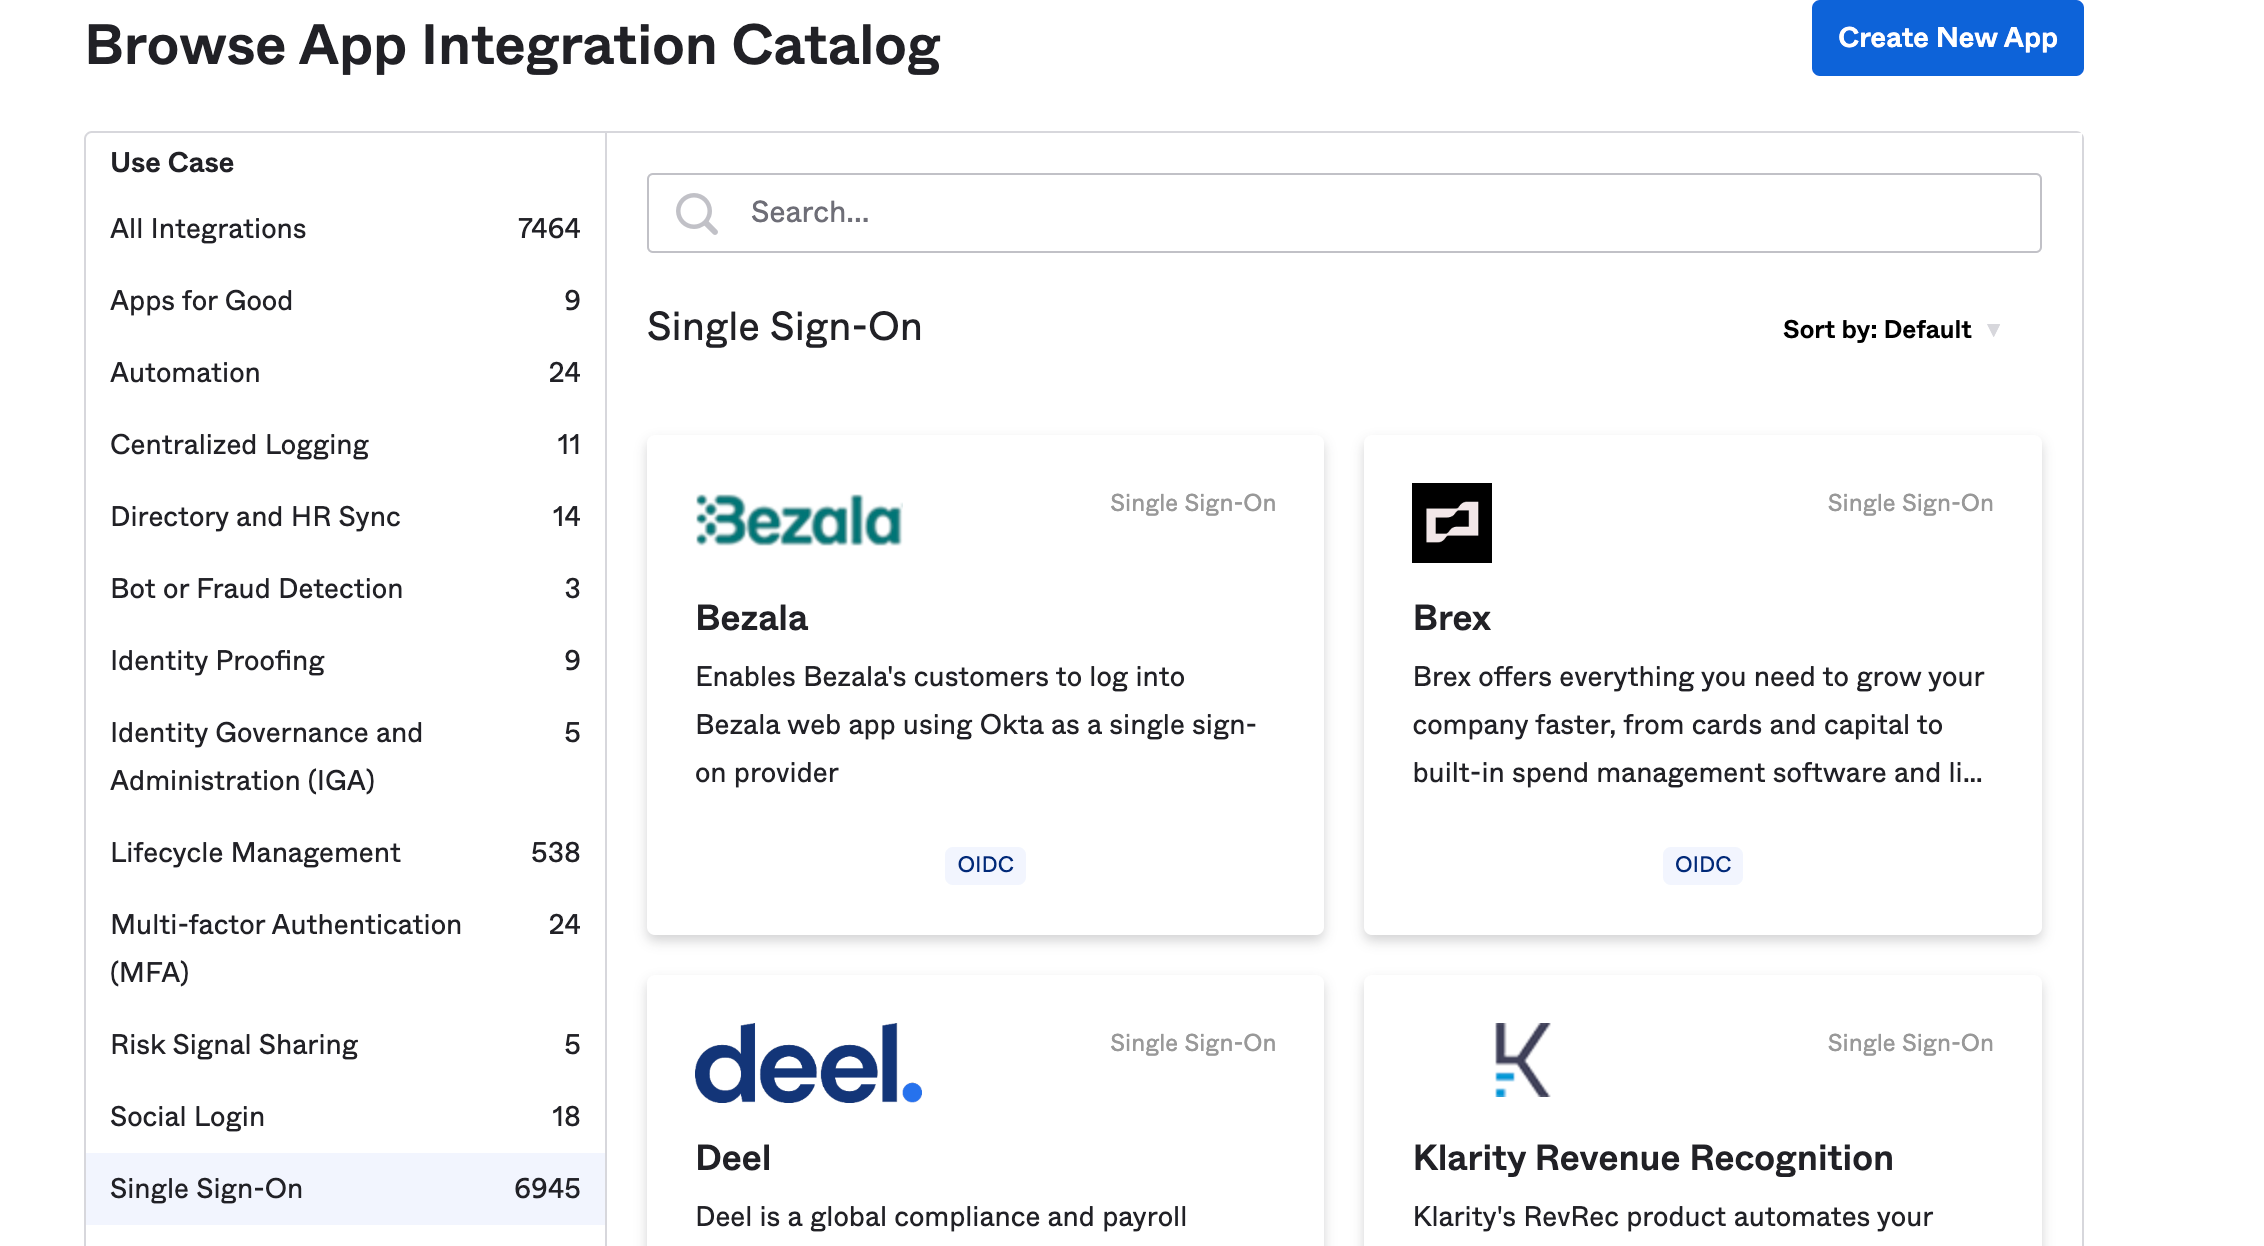Open the Brex app title link
2264x1246 pixels.
click(1451, 619)
